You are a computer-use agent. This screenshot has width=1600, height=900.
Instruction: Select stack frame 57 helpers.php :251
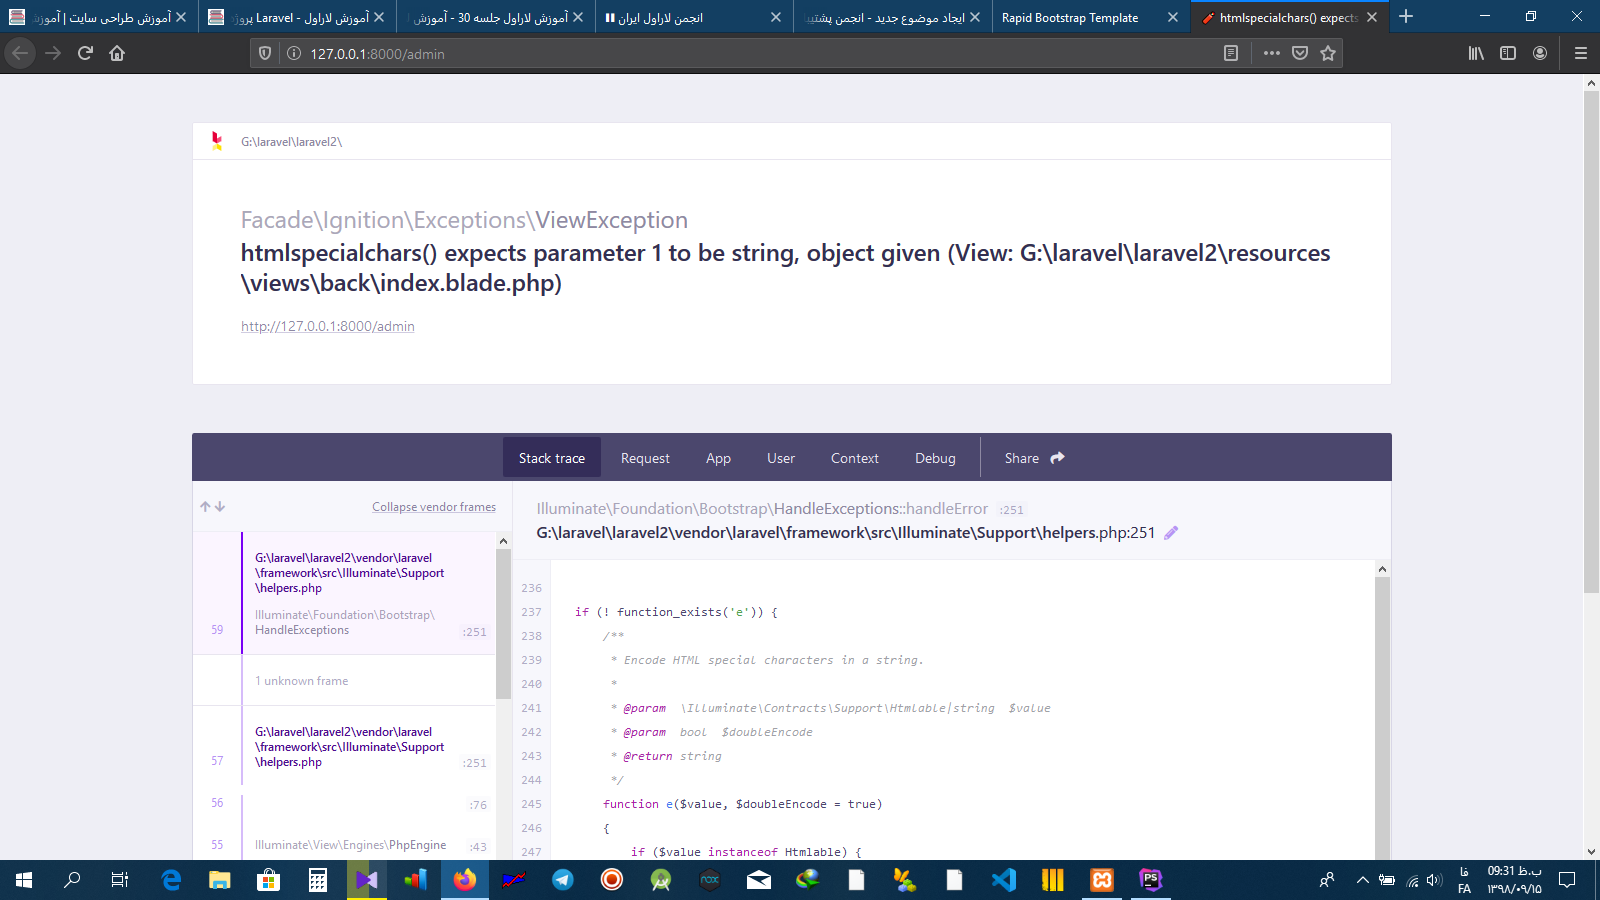click(x=344, y=747)
